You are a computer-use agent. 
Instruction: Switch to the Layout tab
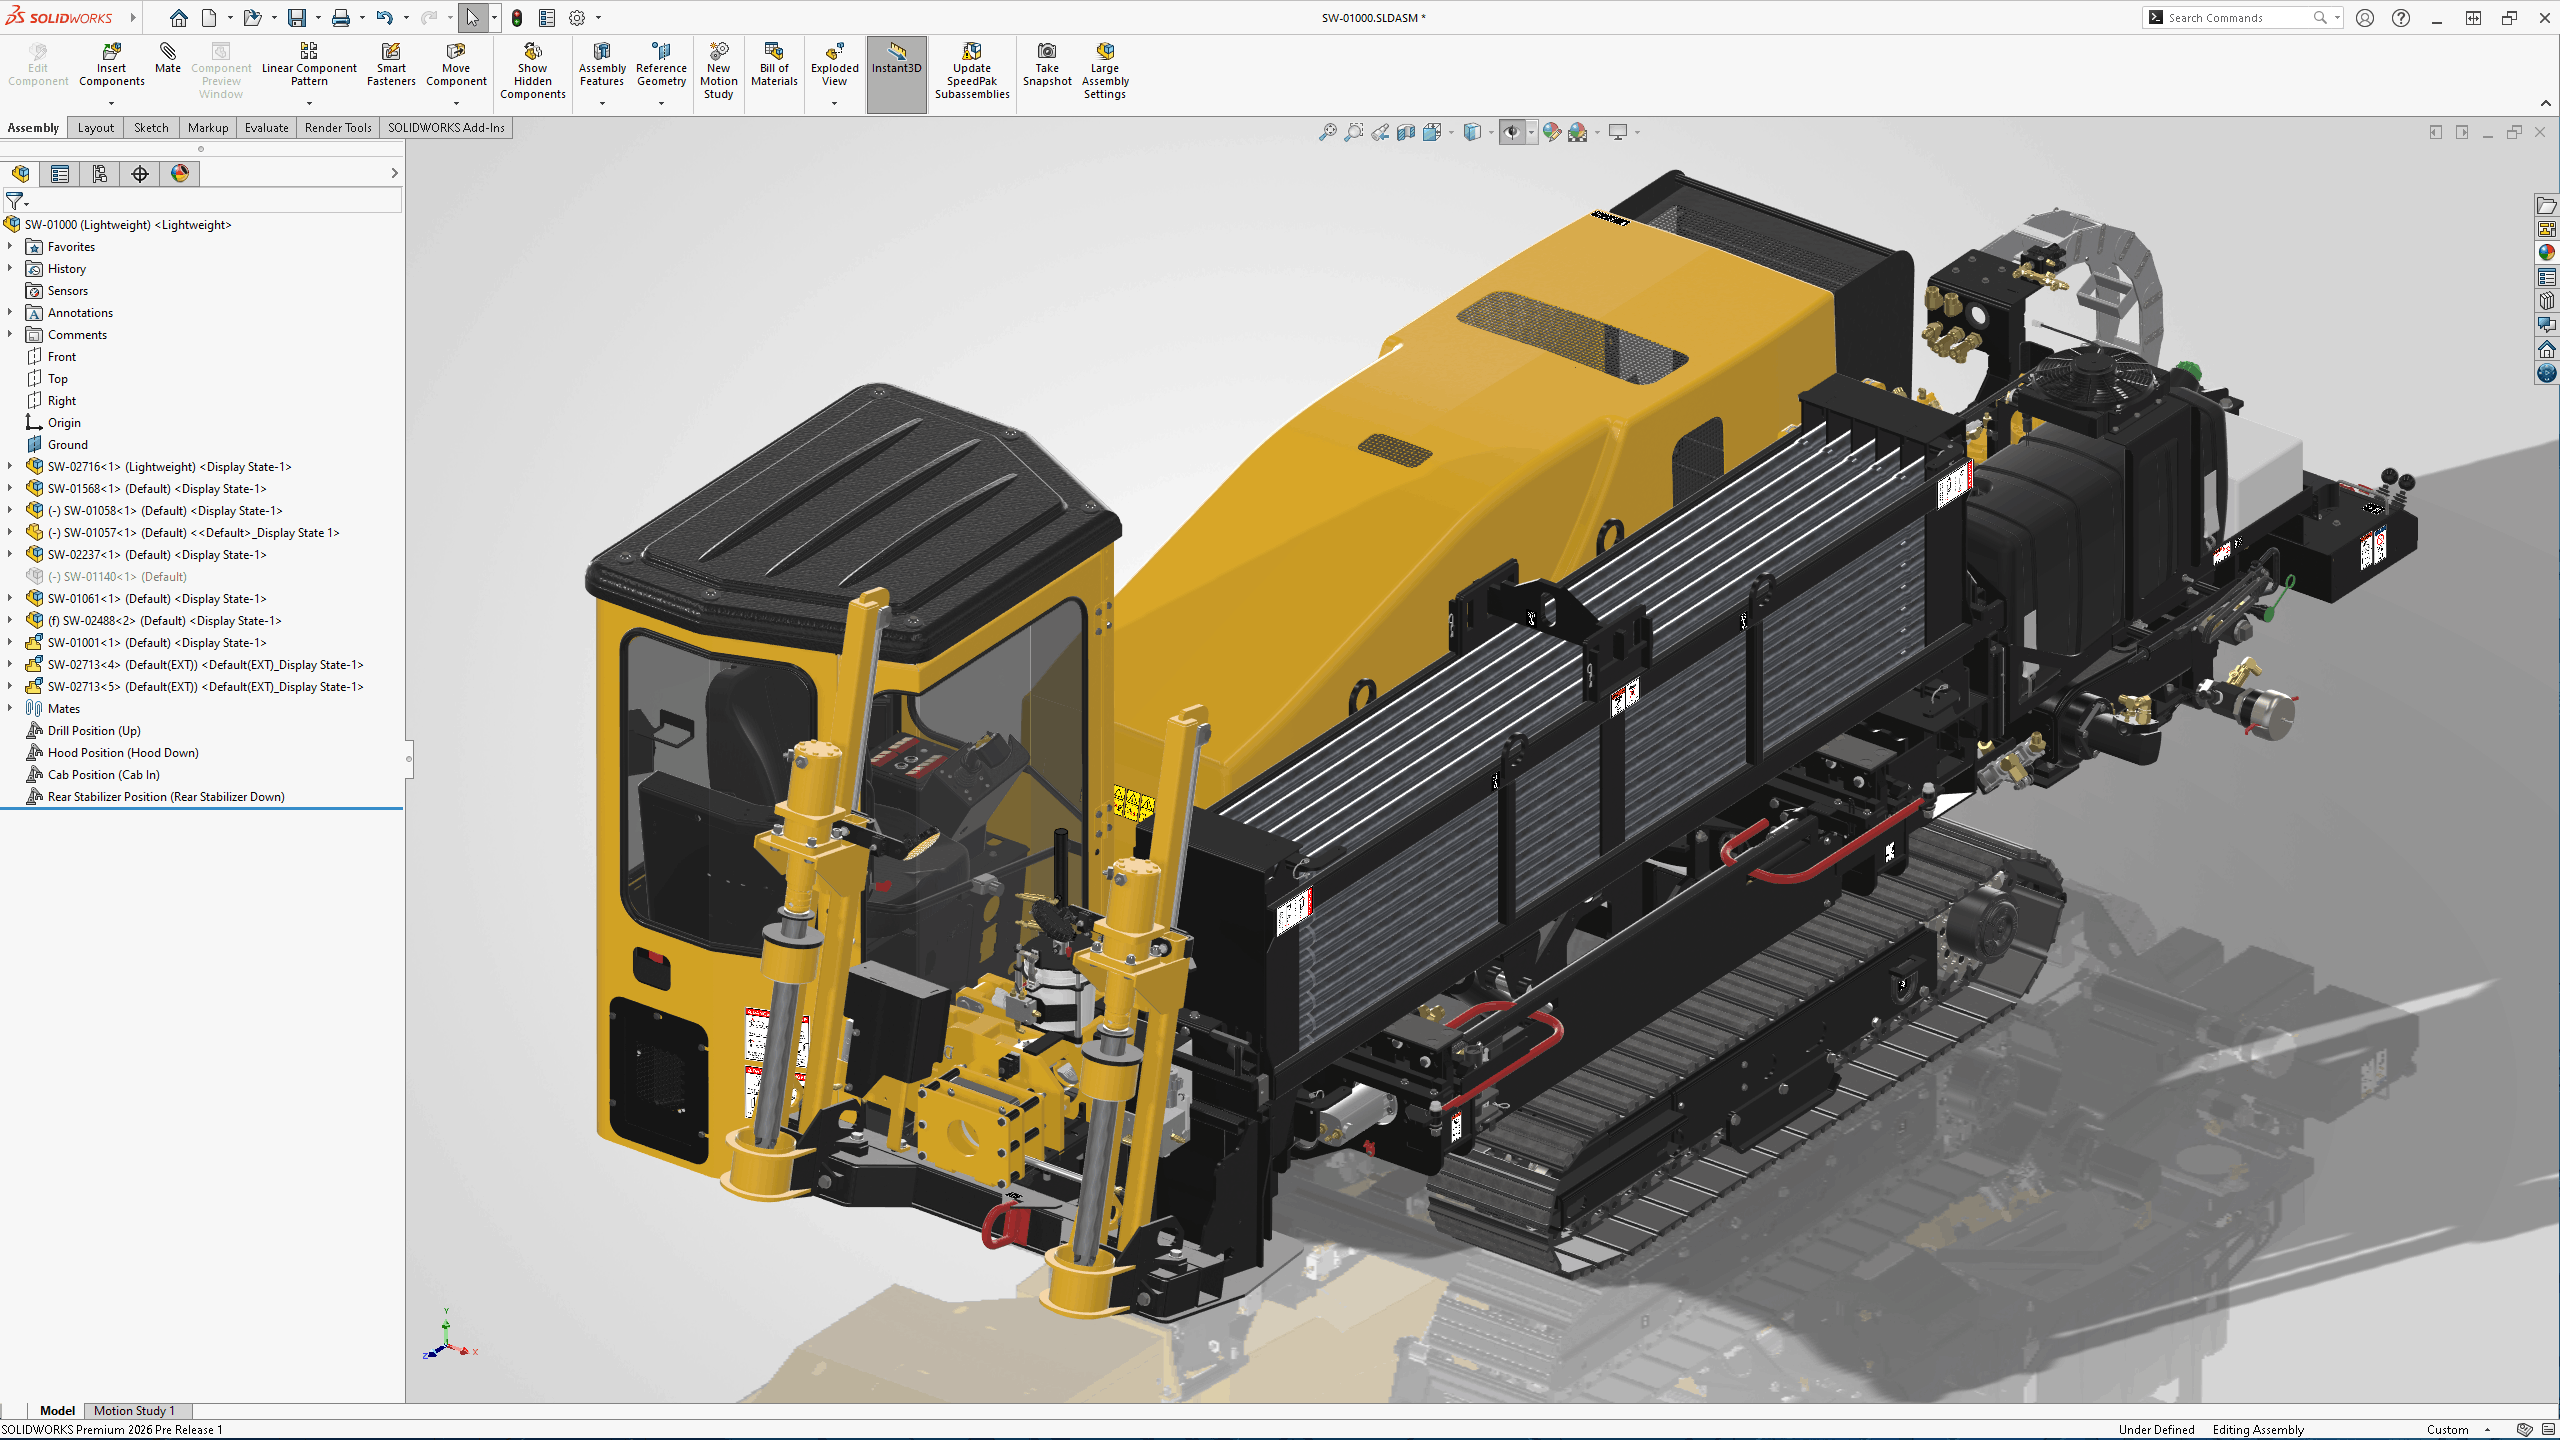coord(96,127)
